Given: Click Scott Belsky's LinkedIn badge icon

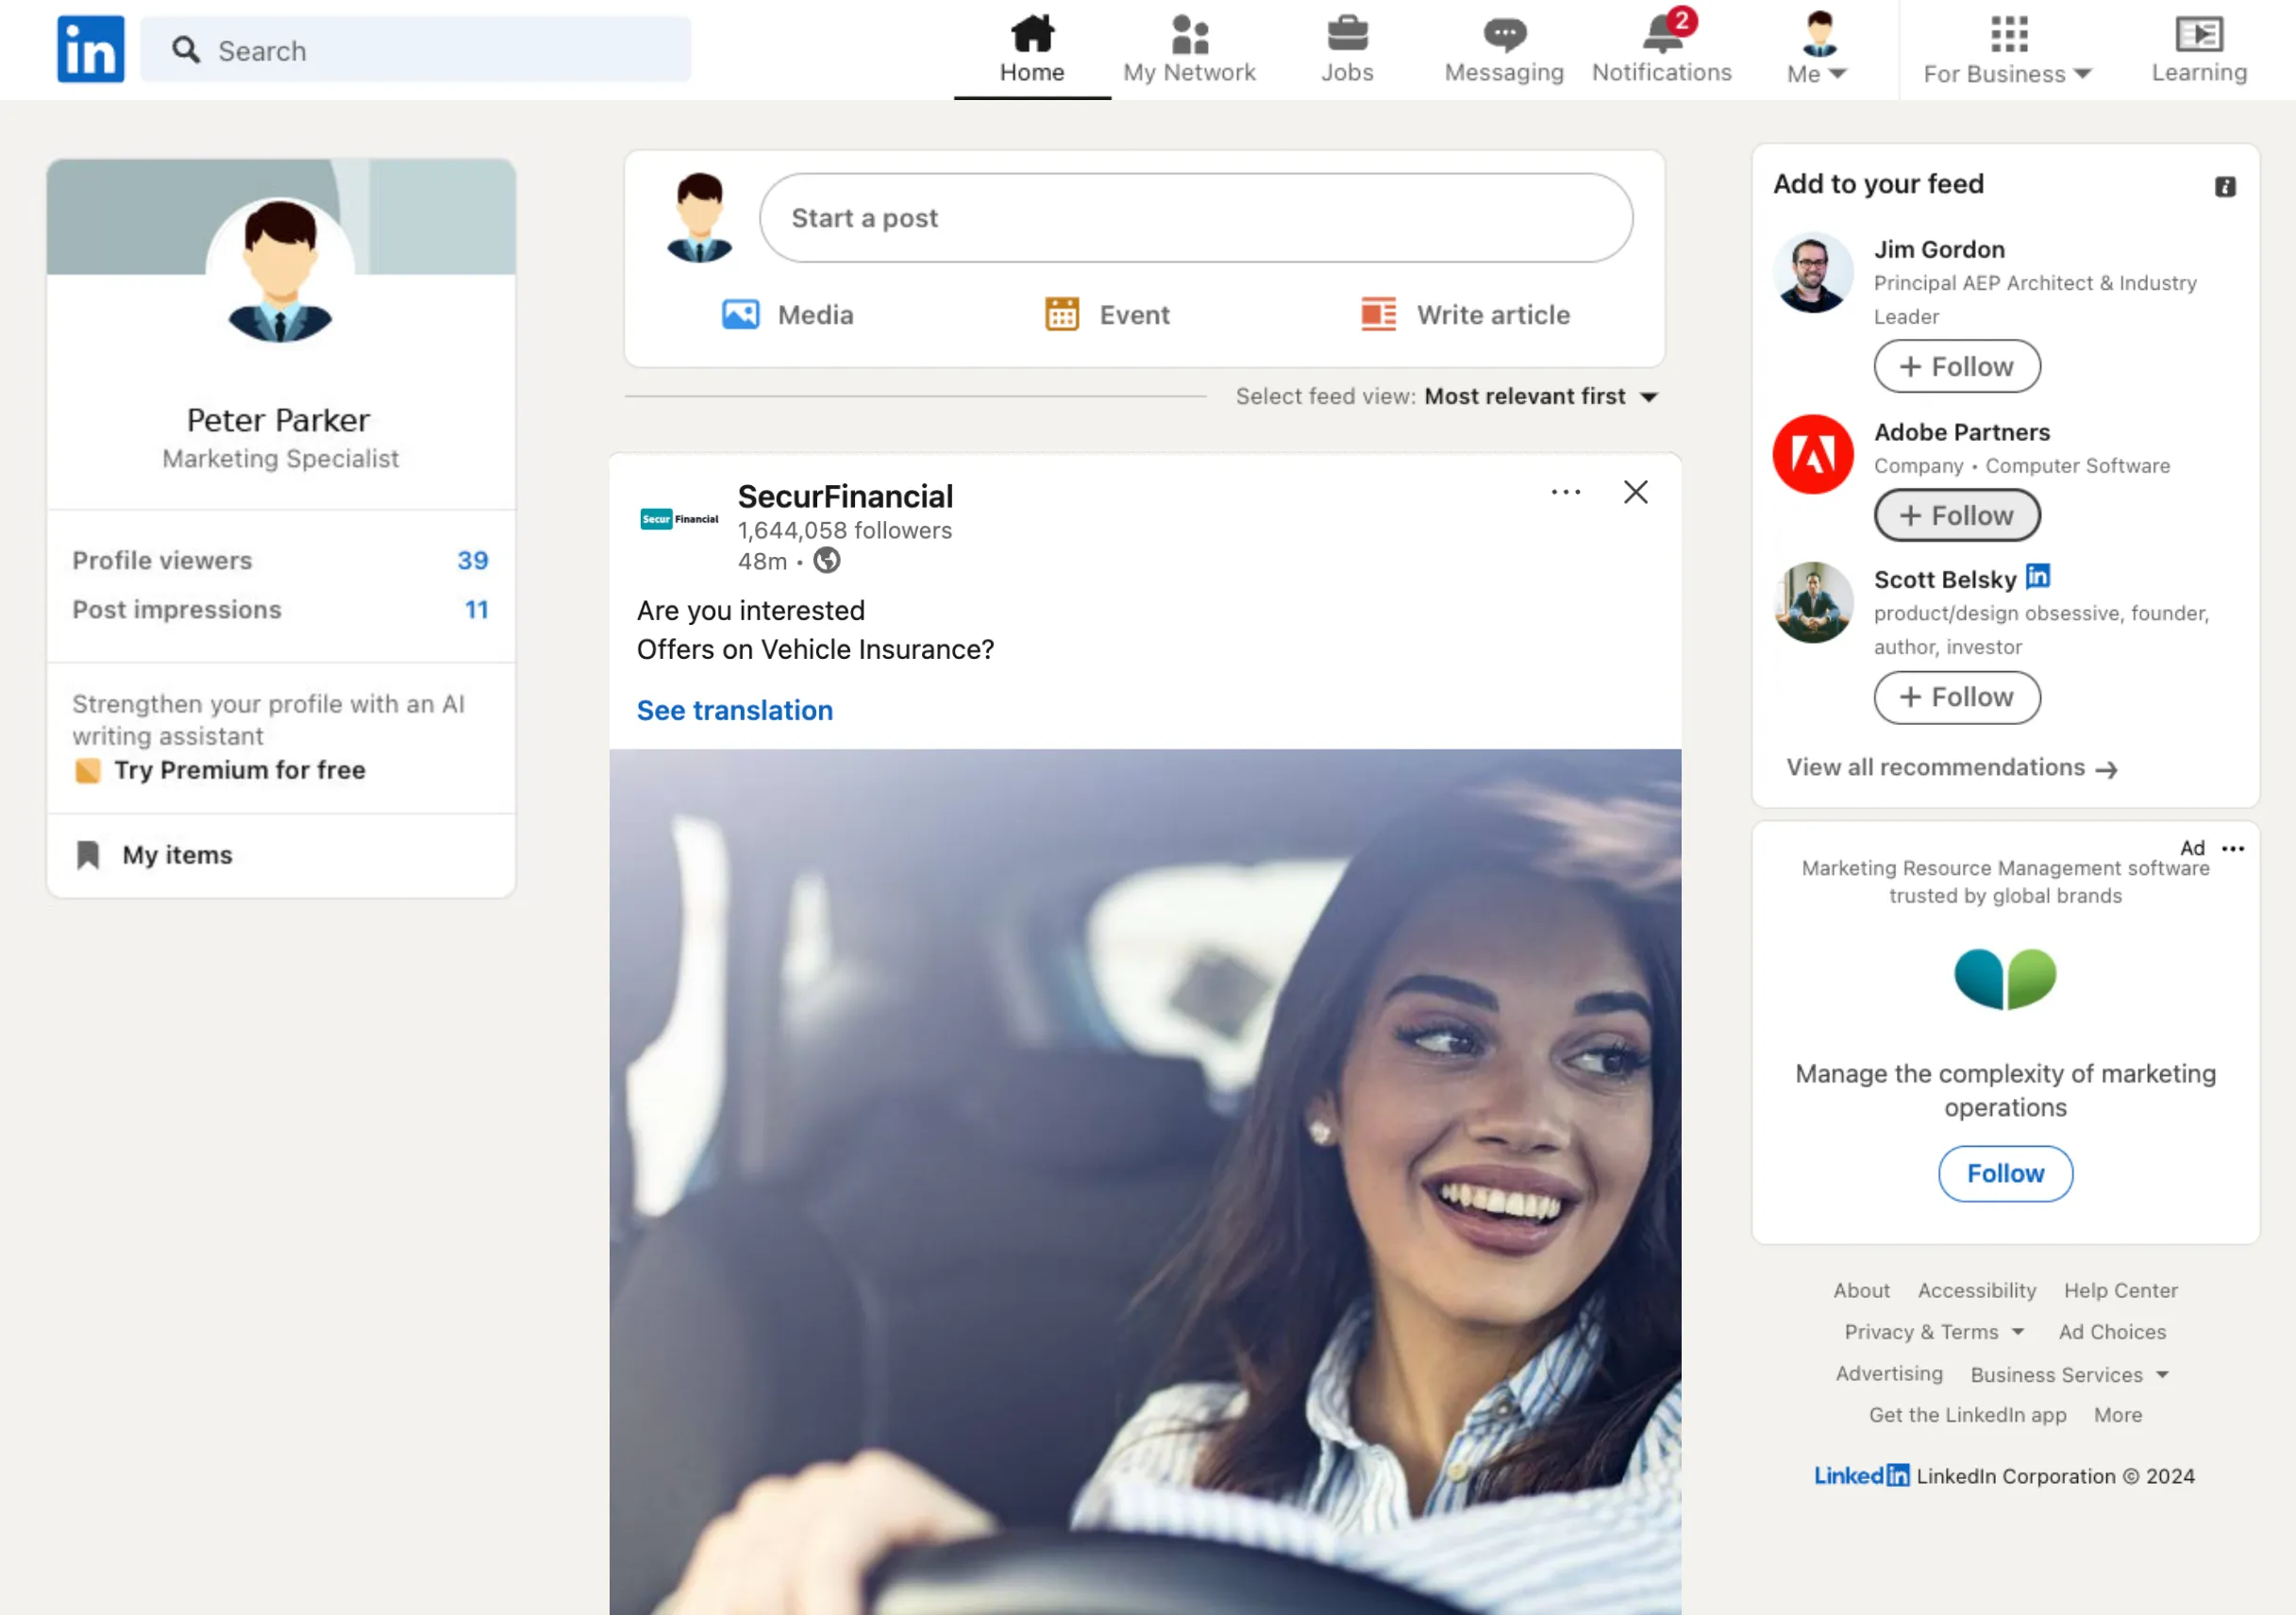Looking at the screenshot, I should pyautogui.click(x=2038, y=577).
